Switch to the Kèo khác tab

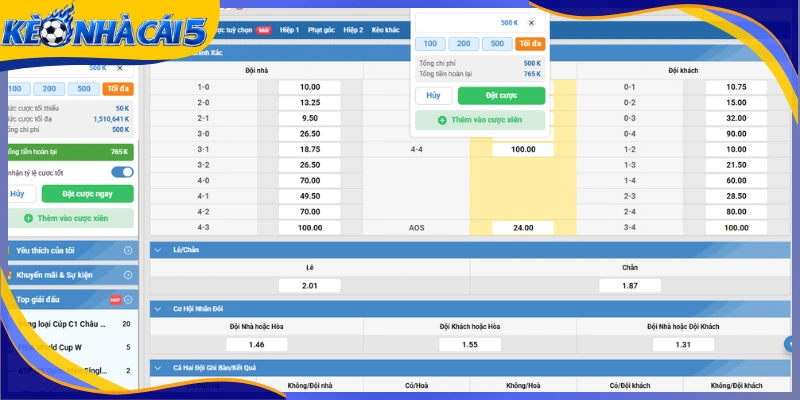(385, 30)
